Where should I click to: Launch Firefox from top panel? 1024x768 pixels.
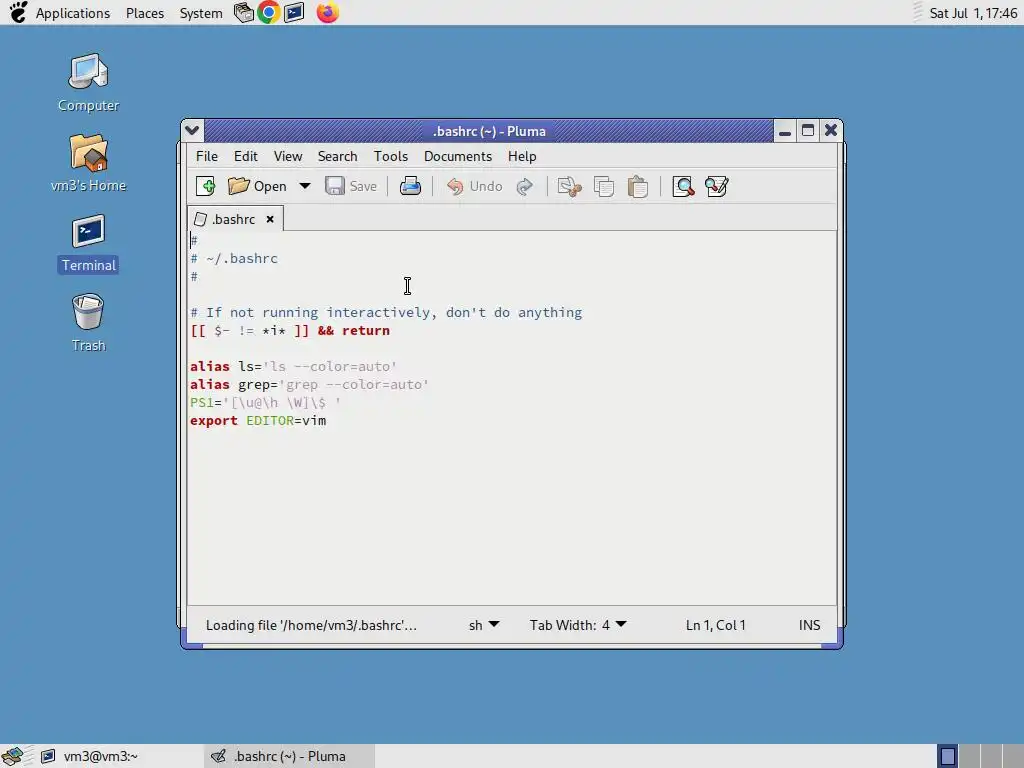pyautogui.click(x=328, y=12)
